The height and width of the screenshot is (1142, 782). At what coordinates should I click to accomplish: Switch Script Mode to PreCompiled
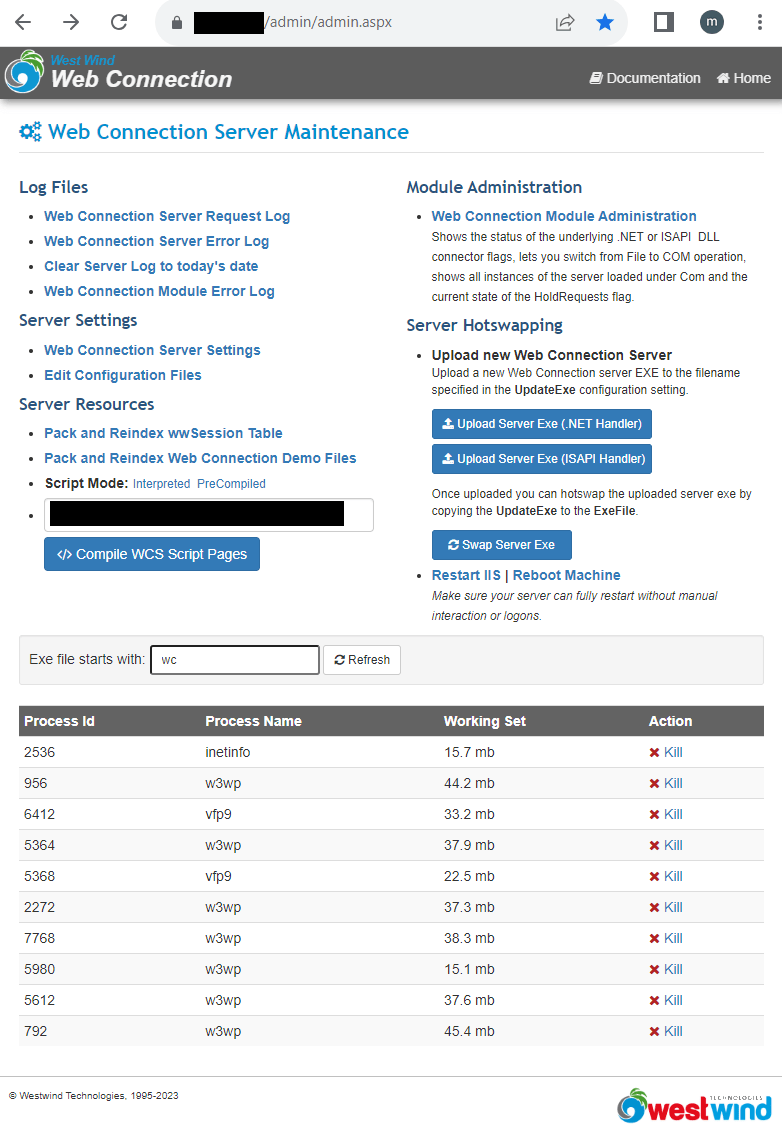point(231,484)
